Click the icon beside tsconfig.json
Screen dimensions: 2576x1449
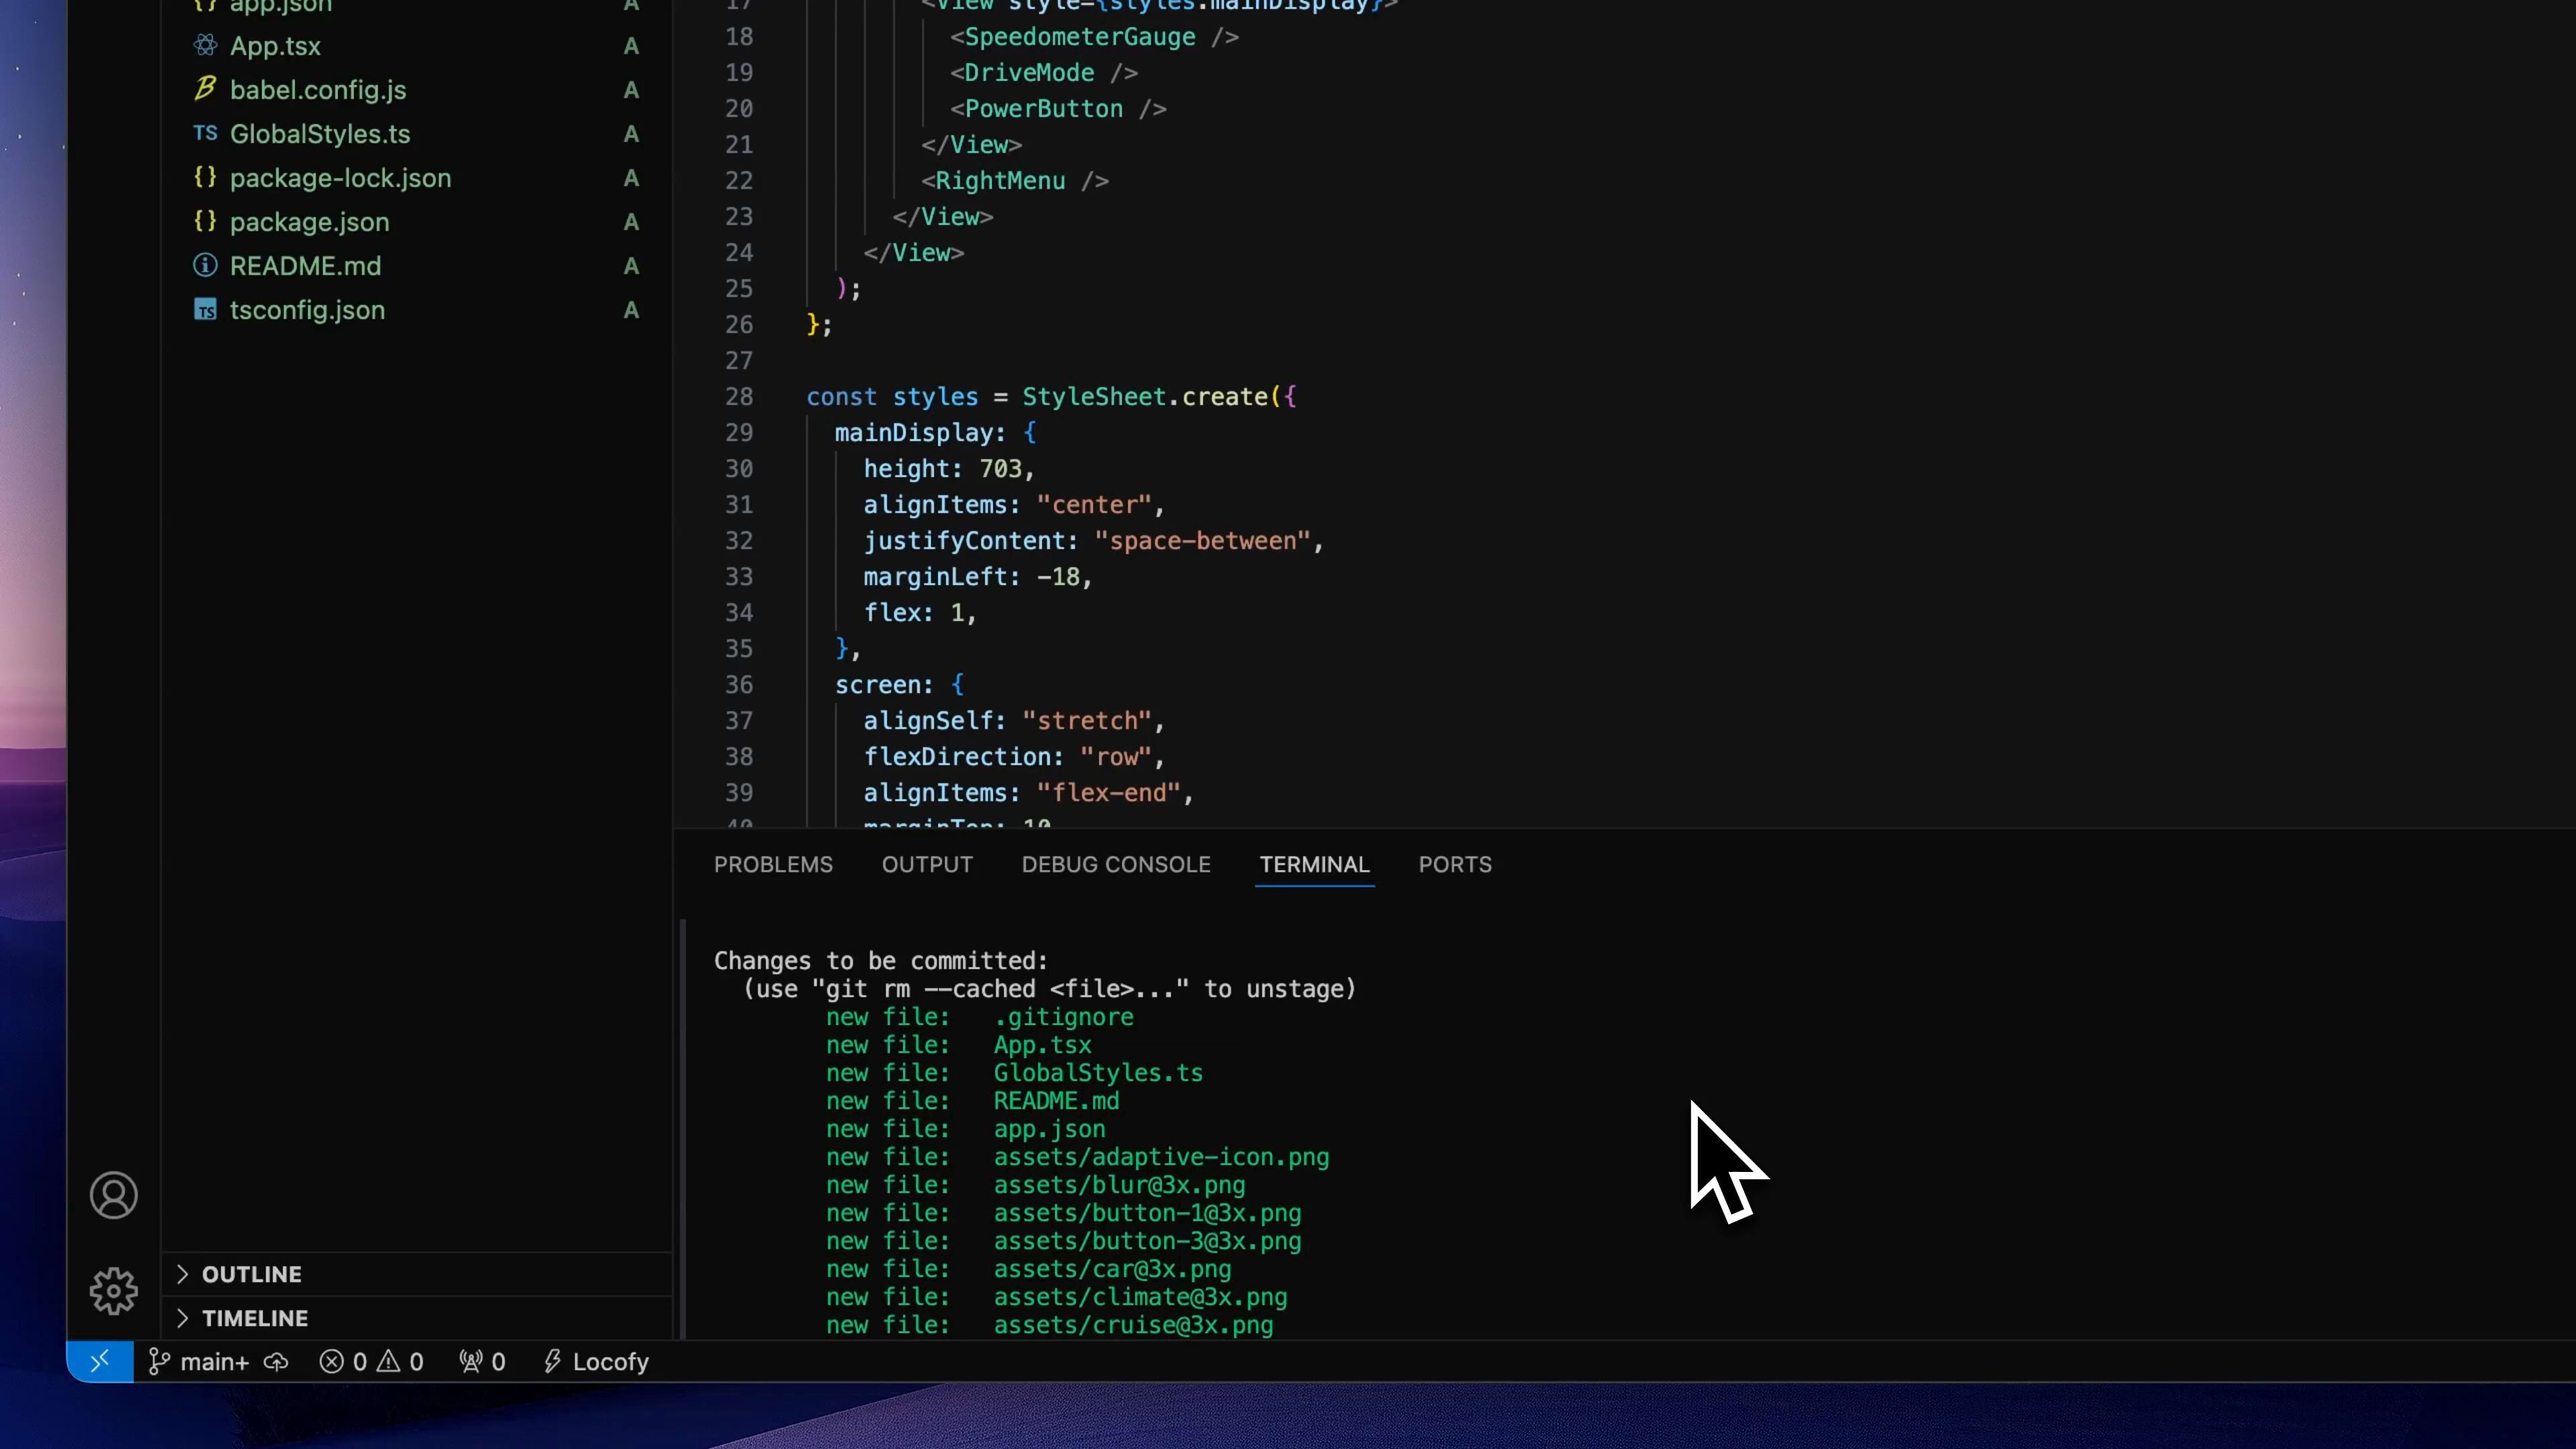coord(205,310)
